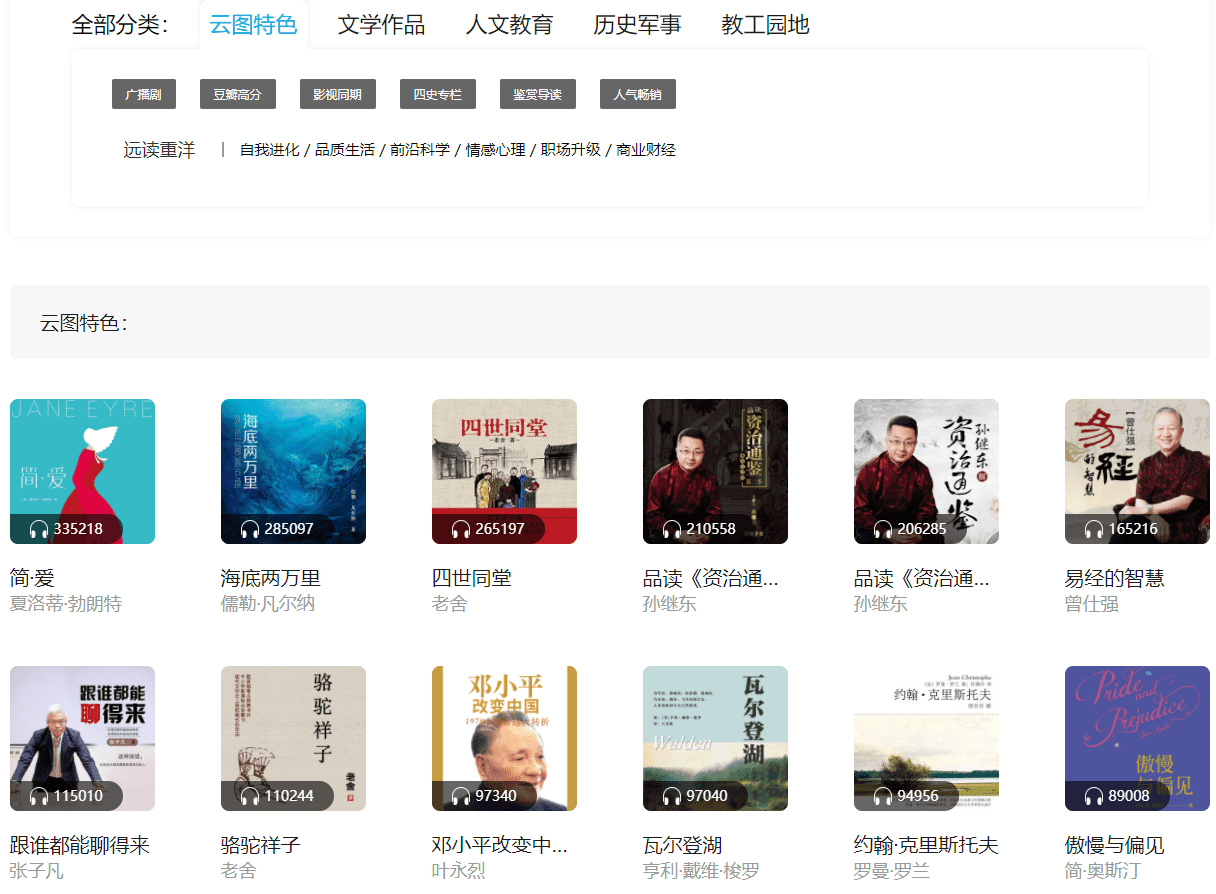The width and height of the screenshot is (1216, 894).
Task: Click headphone icon on 简·爱 cover
Action: pyautogui.click(x=40, y=529)
